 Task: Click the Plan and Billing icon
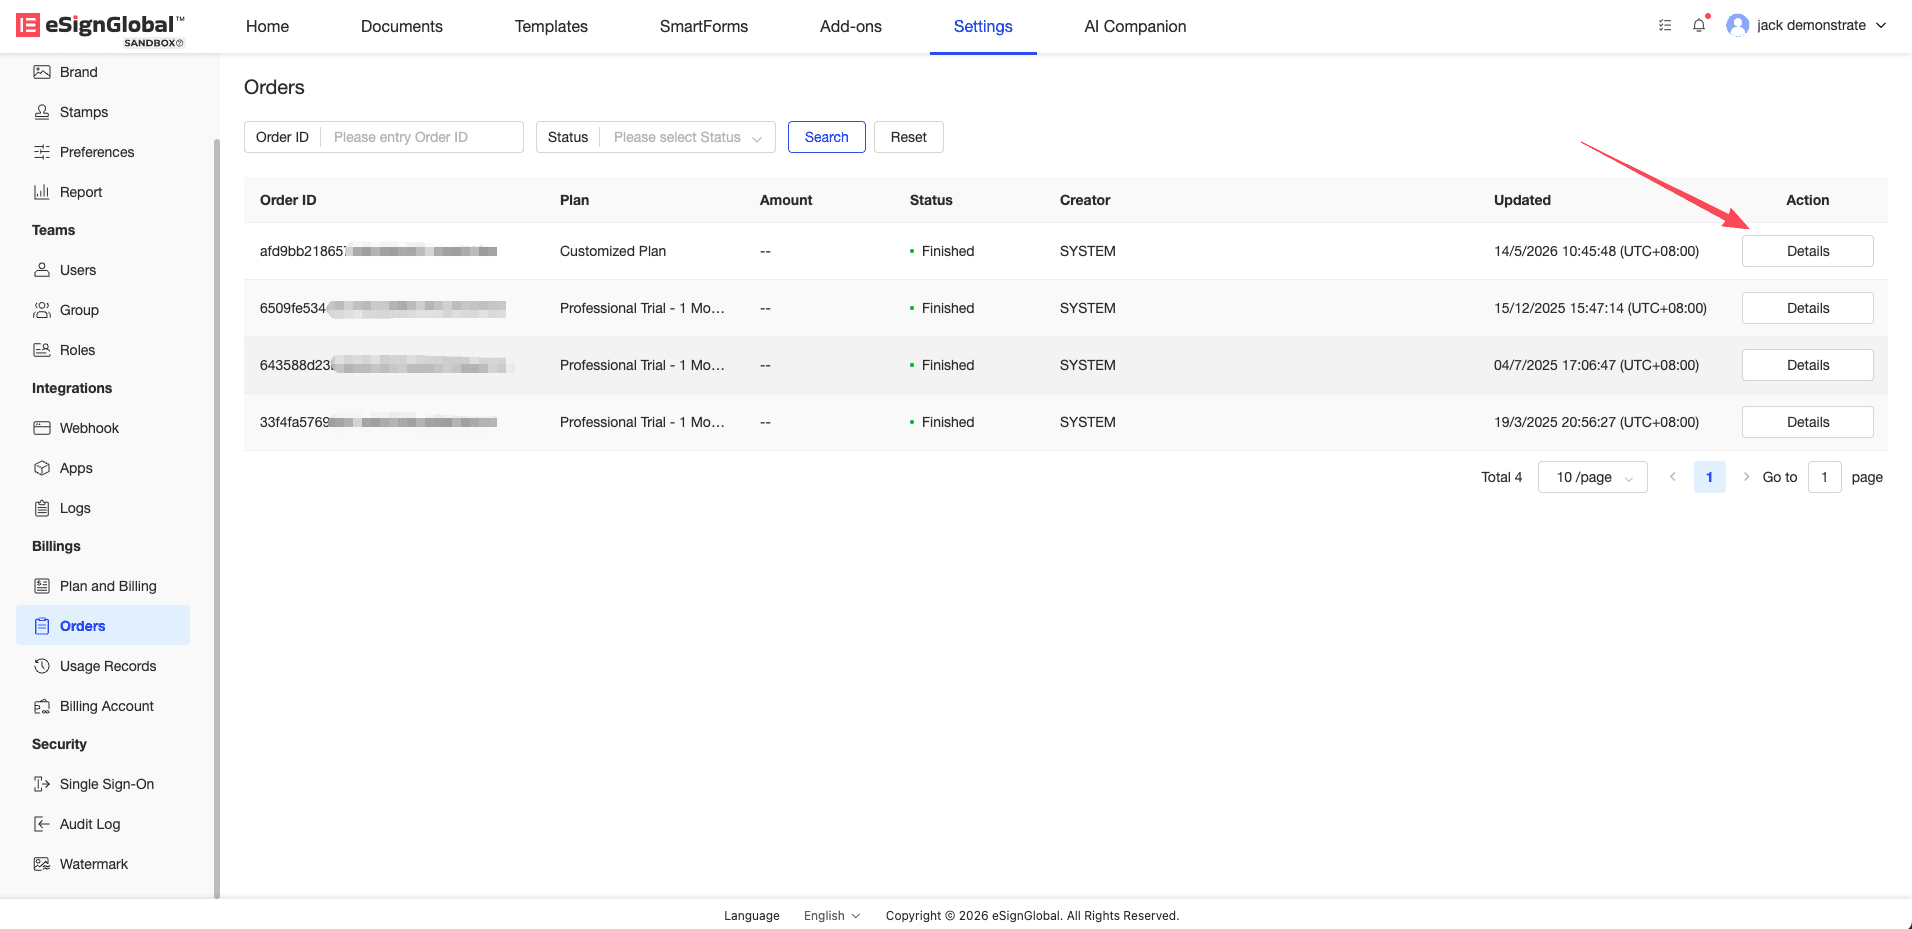pyautogui.click(x=42, y=586)
